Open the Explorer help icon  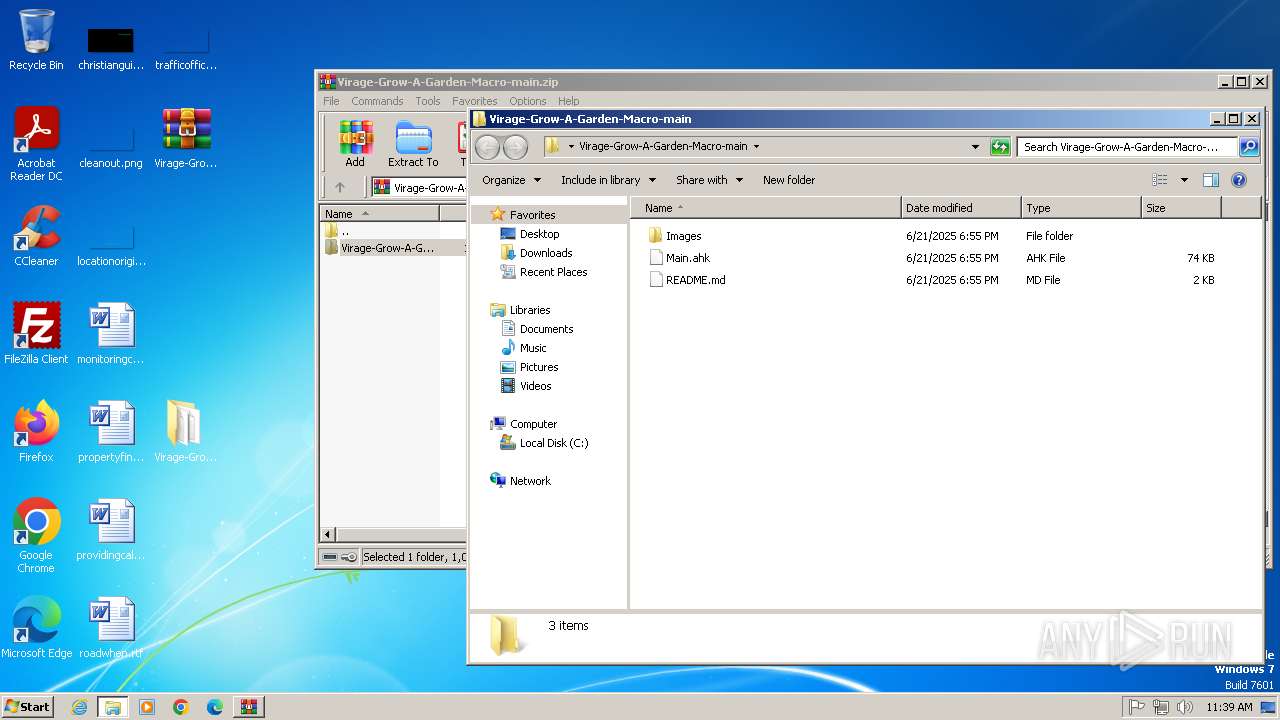tap(1239, 180)
